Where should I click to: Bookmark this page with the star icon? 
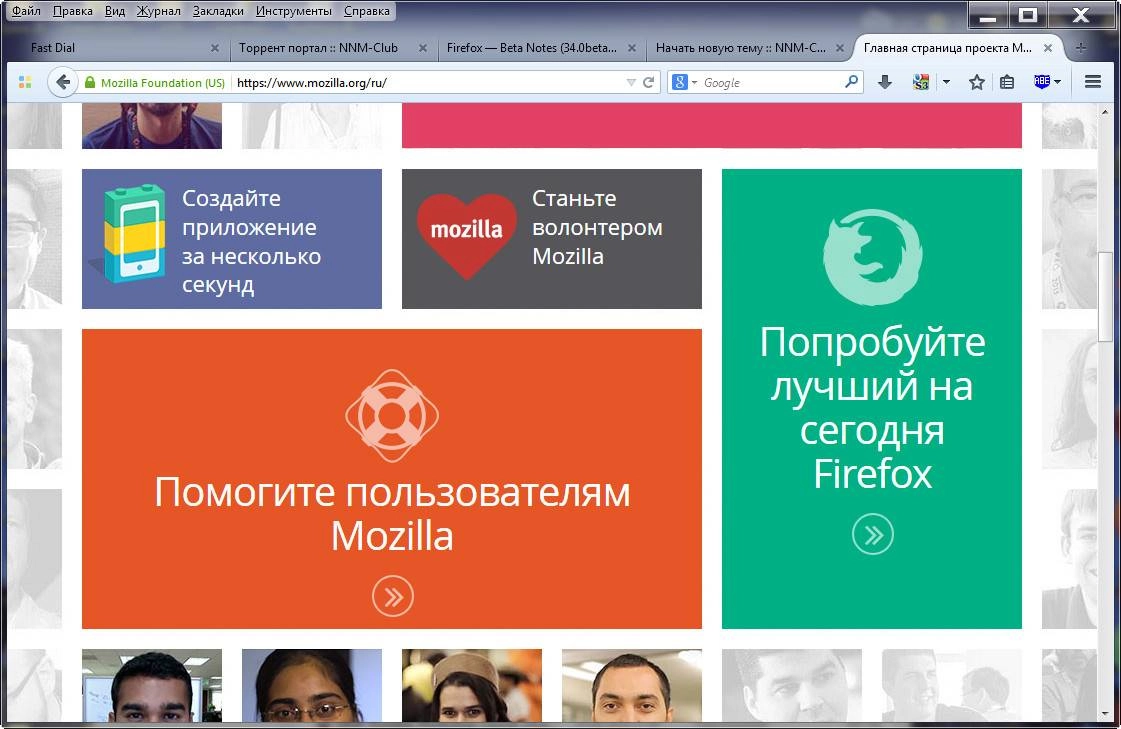(x=977, y=82)
